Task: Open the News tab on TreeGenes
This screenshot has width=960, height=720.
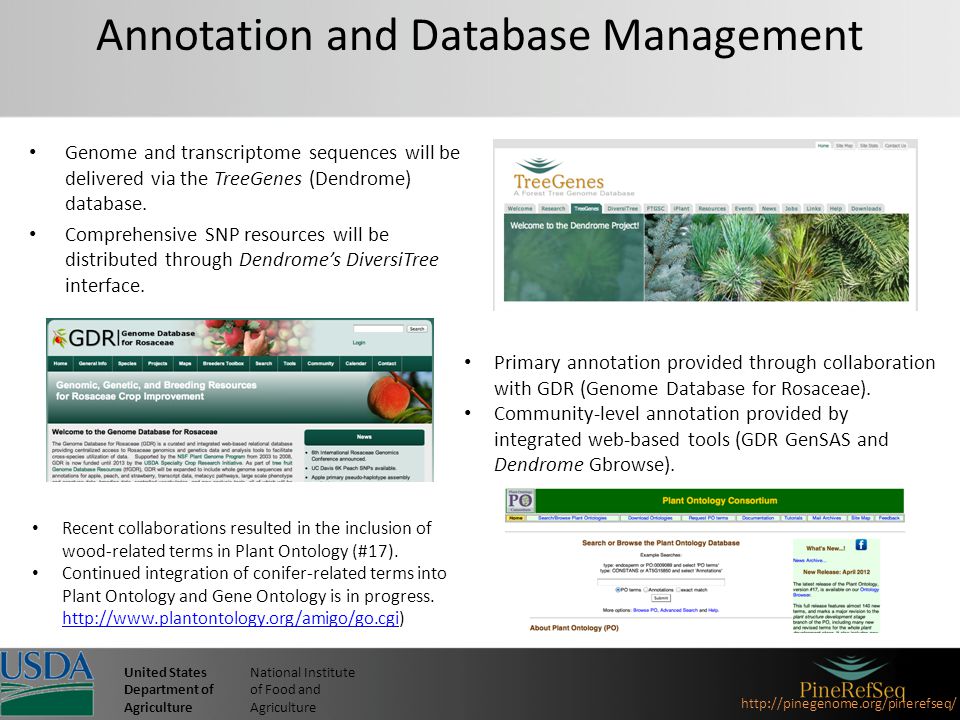Action: [x=769, y=209]
